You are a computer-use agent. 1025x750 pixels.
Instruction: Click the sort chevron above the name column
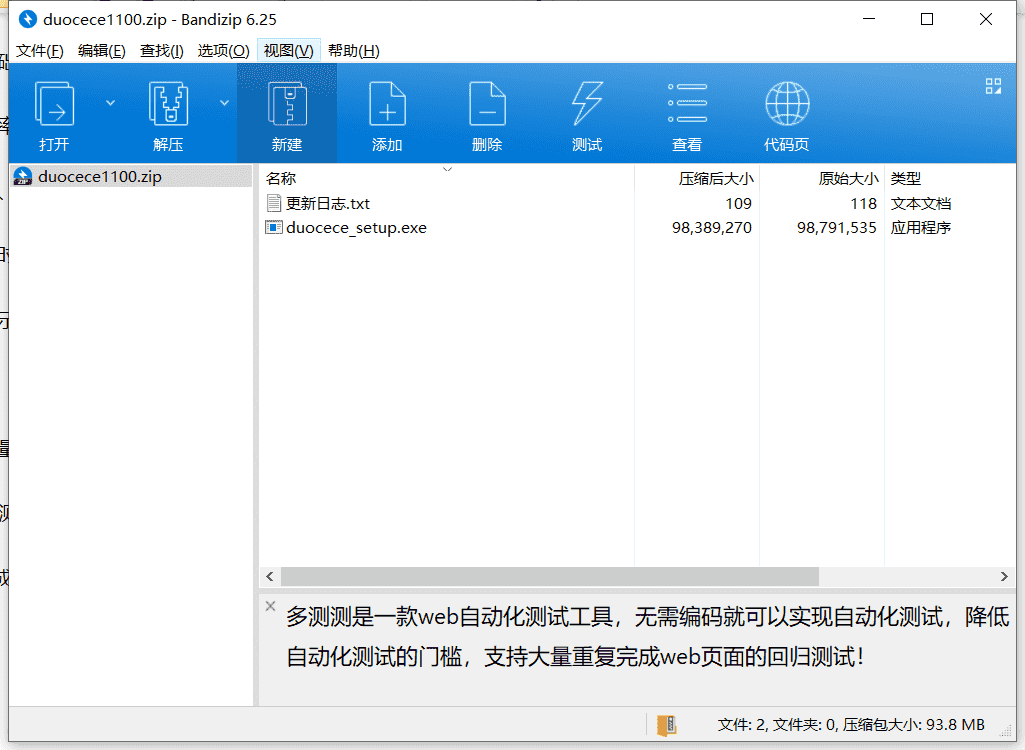pyautogui.click(x=448, y=169)
